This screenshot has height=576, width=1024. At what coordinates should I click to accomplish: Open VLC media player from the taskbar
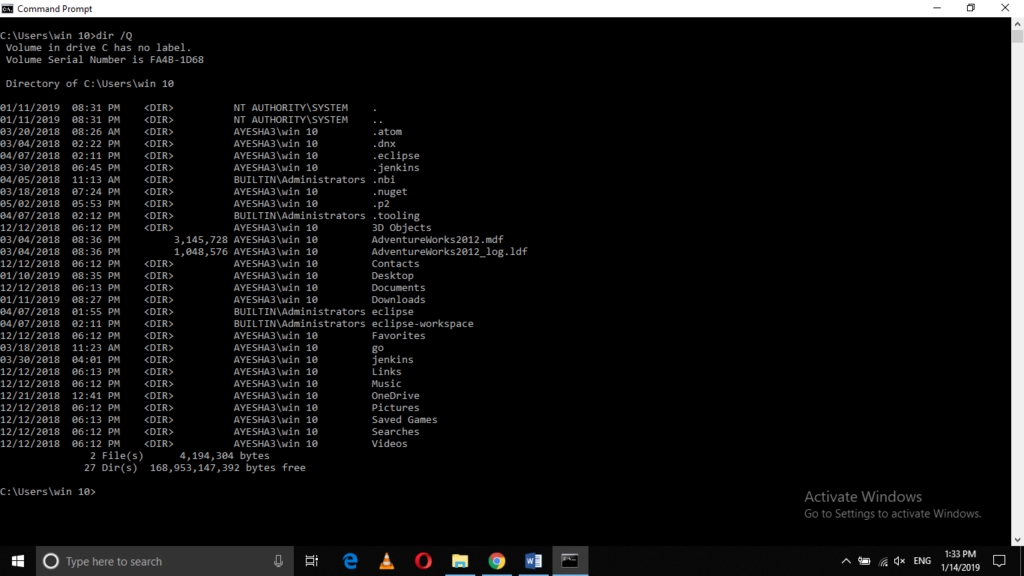(x=387, y=561)
